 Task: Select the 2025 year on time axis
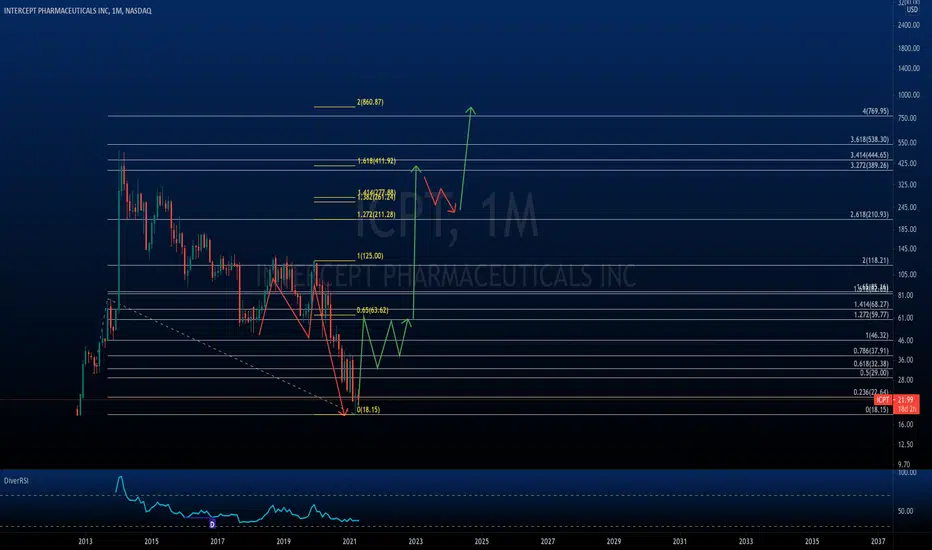pyautogui.click(x=481, y=541)
